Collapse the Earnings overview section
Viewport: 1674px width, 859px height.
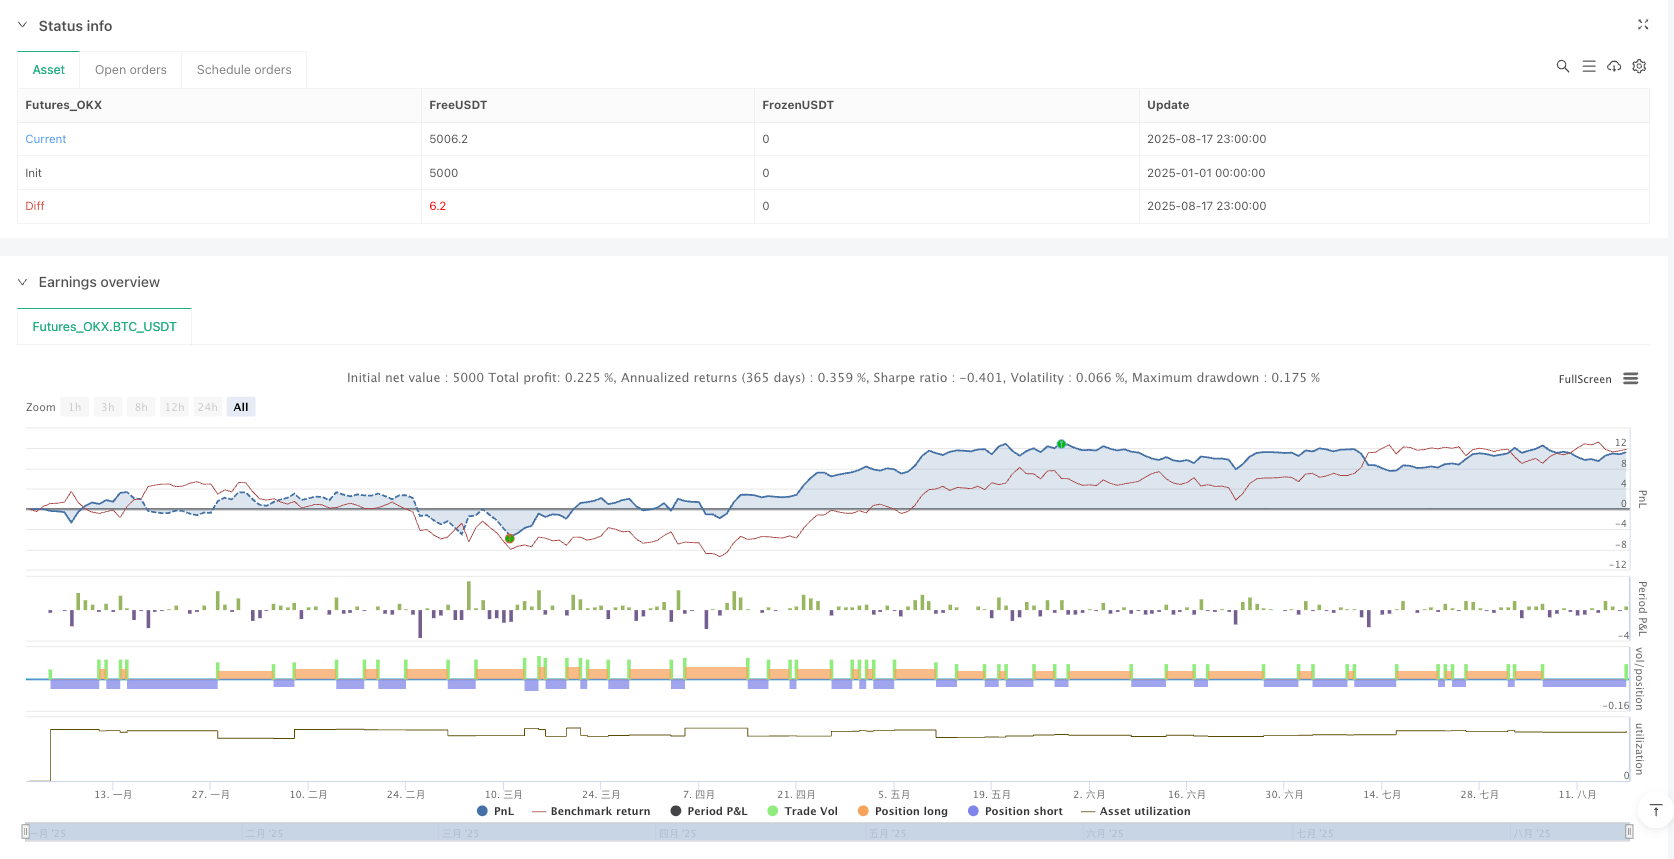coord(22,282)
